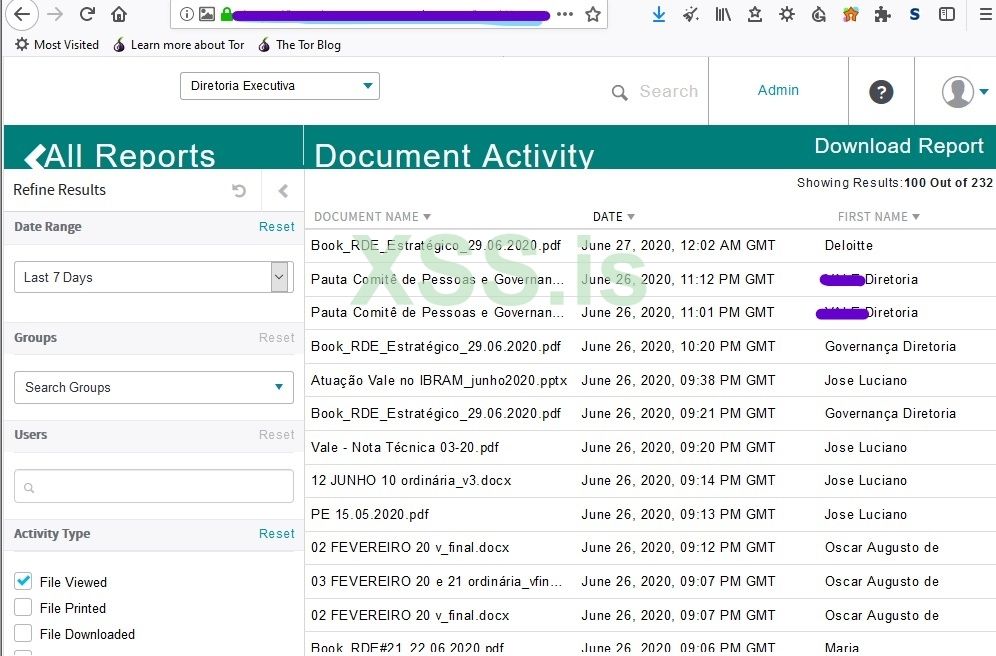
Task: Open the Admin menu
Action: pos(778,91)
